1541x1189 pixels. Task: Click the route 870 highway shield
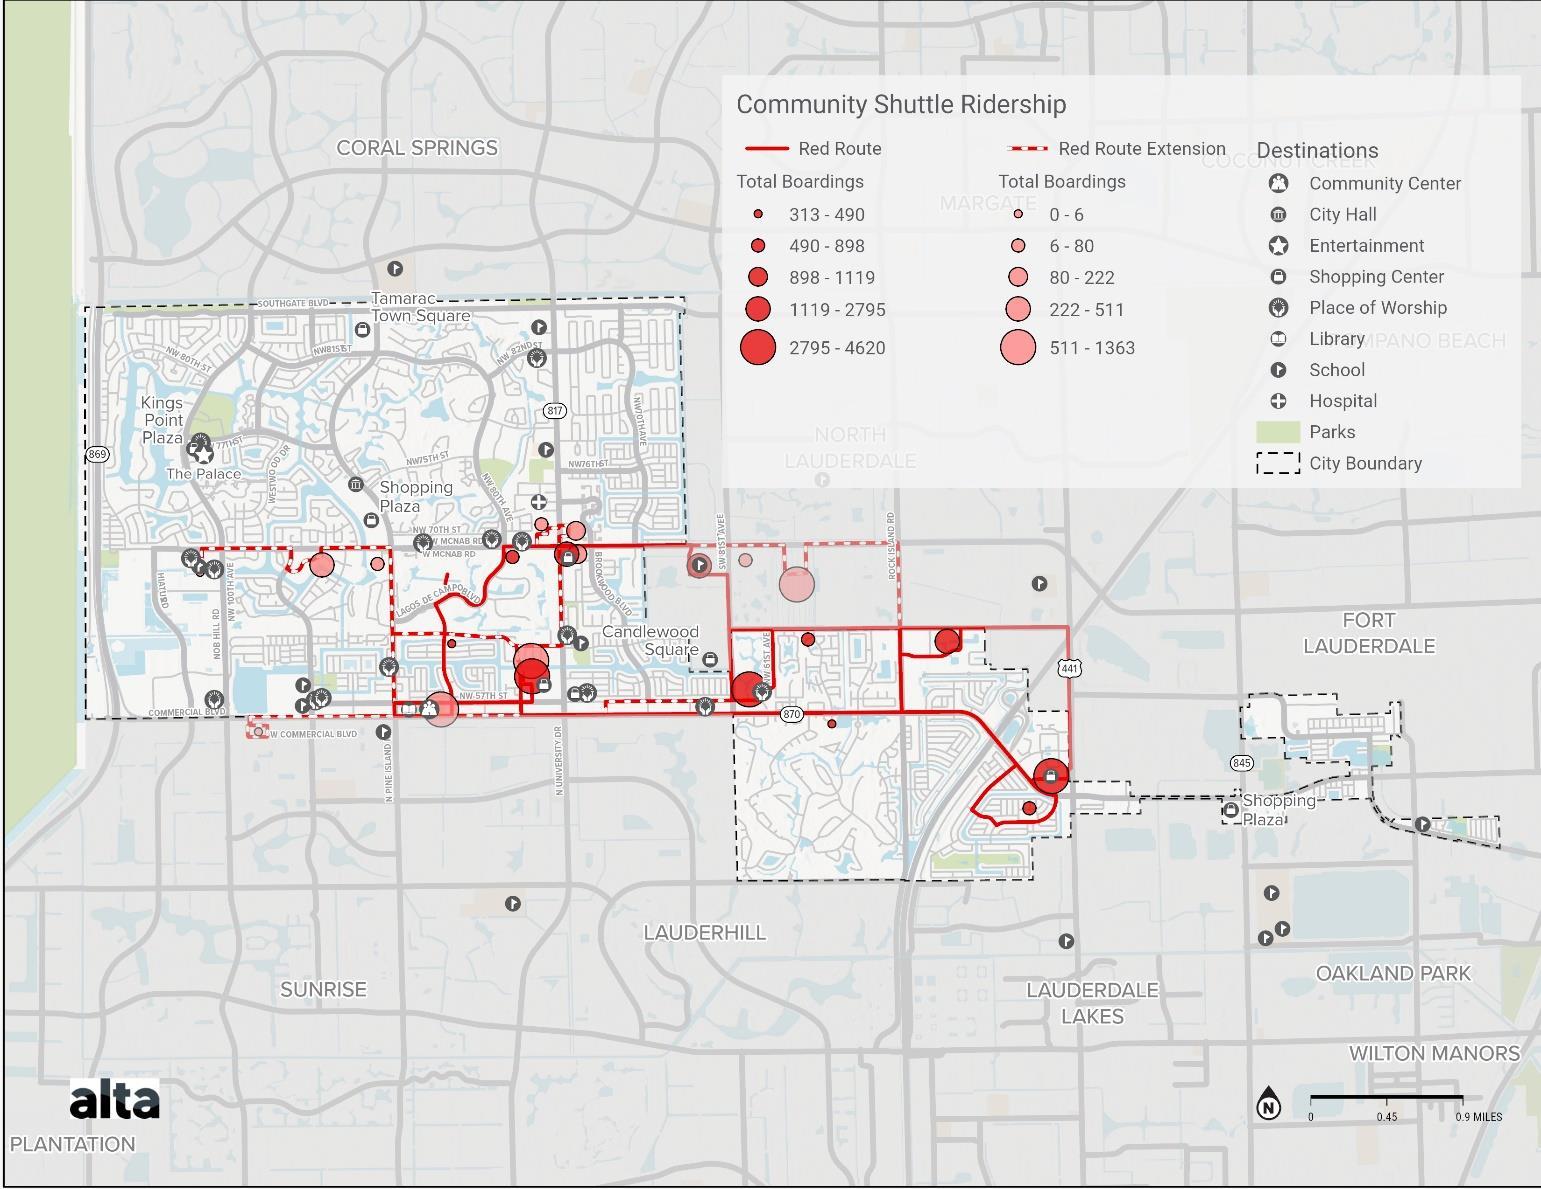(x=792, y=714)
